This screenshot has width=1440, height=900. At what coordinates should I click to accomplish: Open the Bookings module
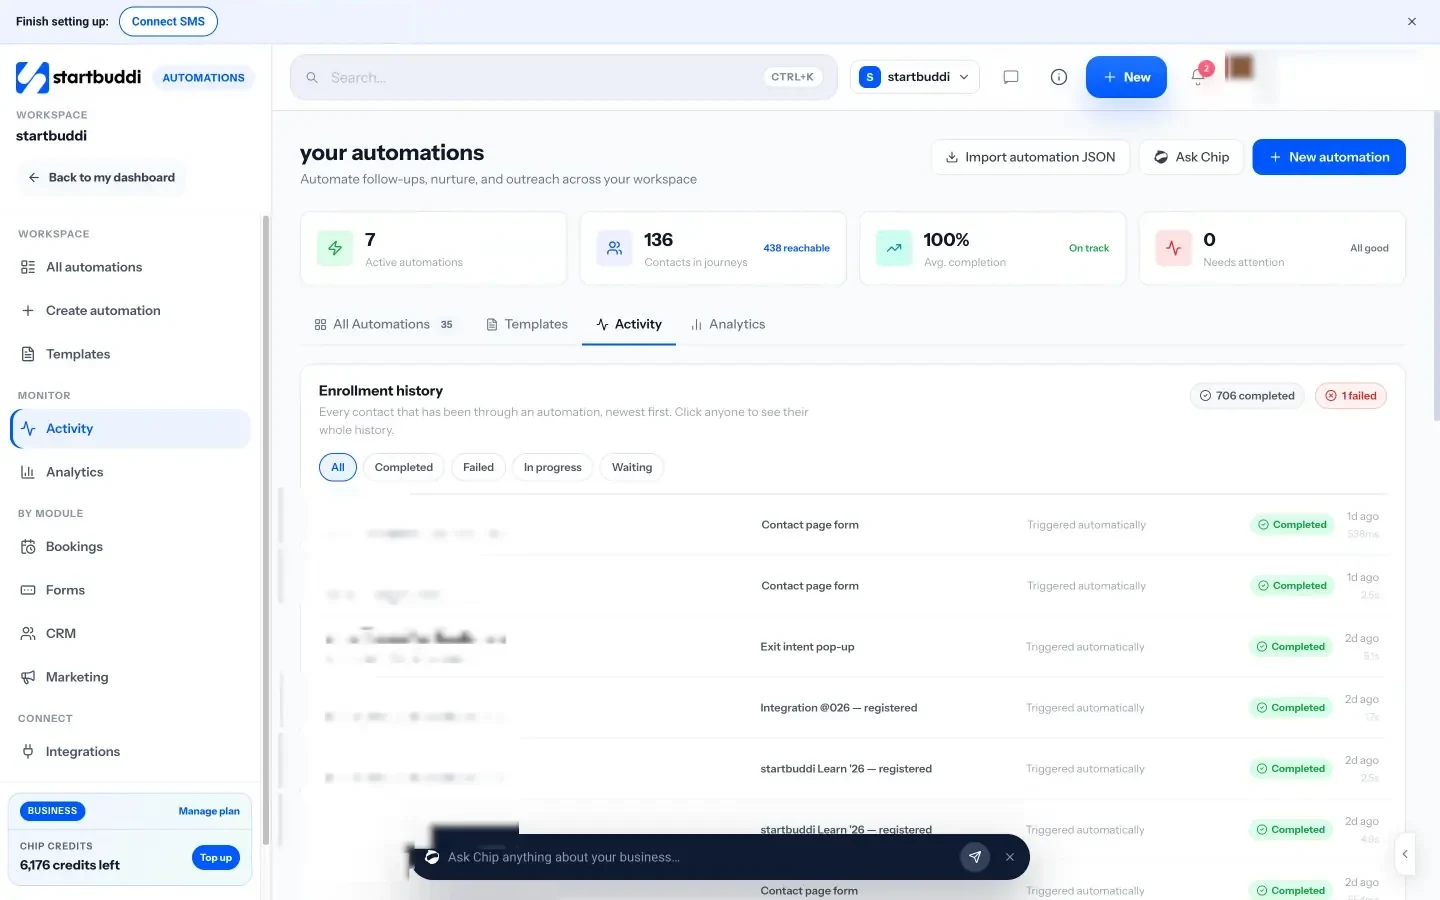pos(130,547)
